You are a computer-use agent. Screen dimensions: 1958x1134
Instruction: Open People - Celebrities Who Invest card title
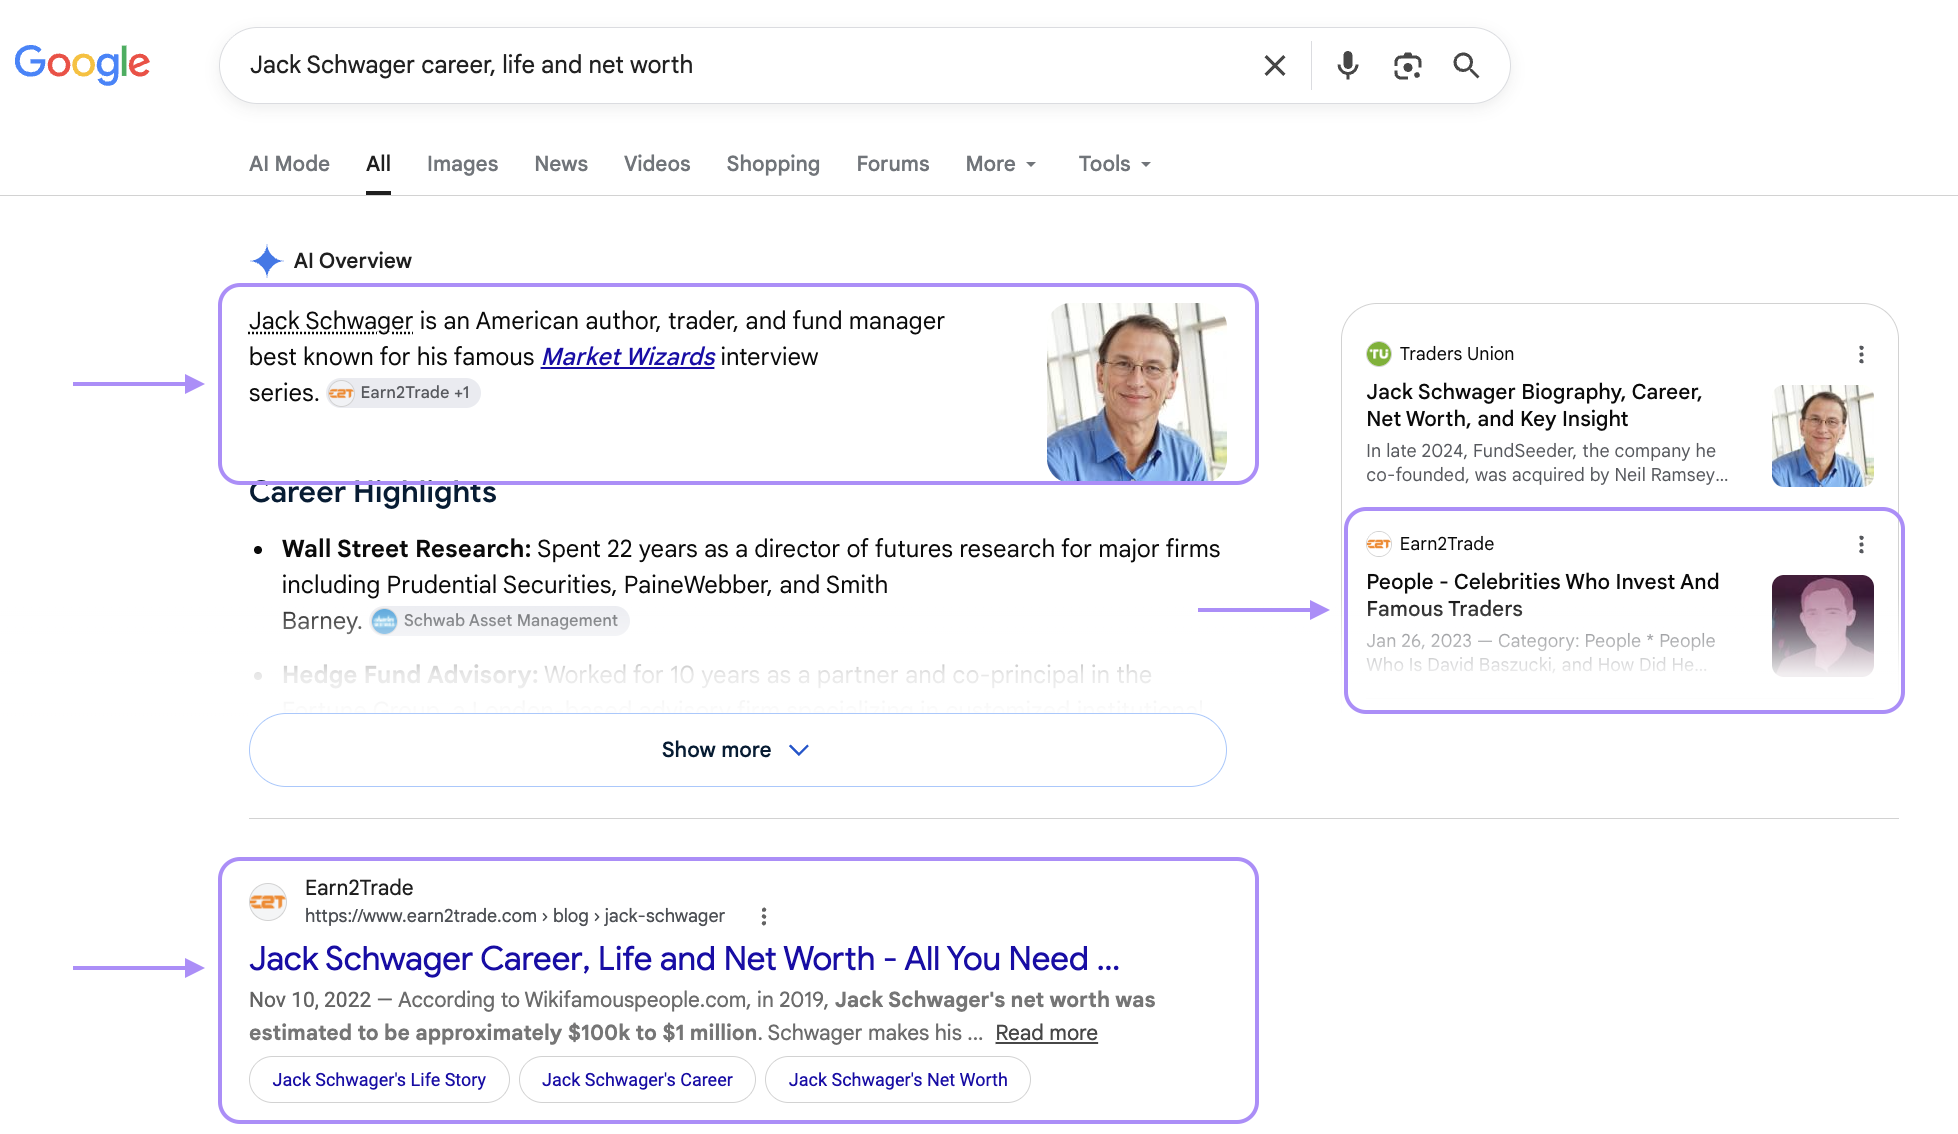1543,595
